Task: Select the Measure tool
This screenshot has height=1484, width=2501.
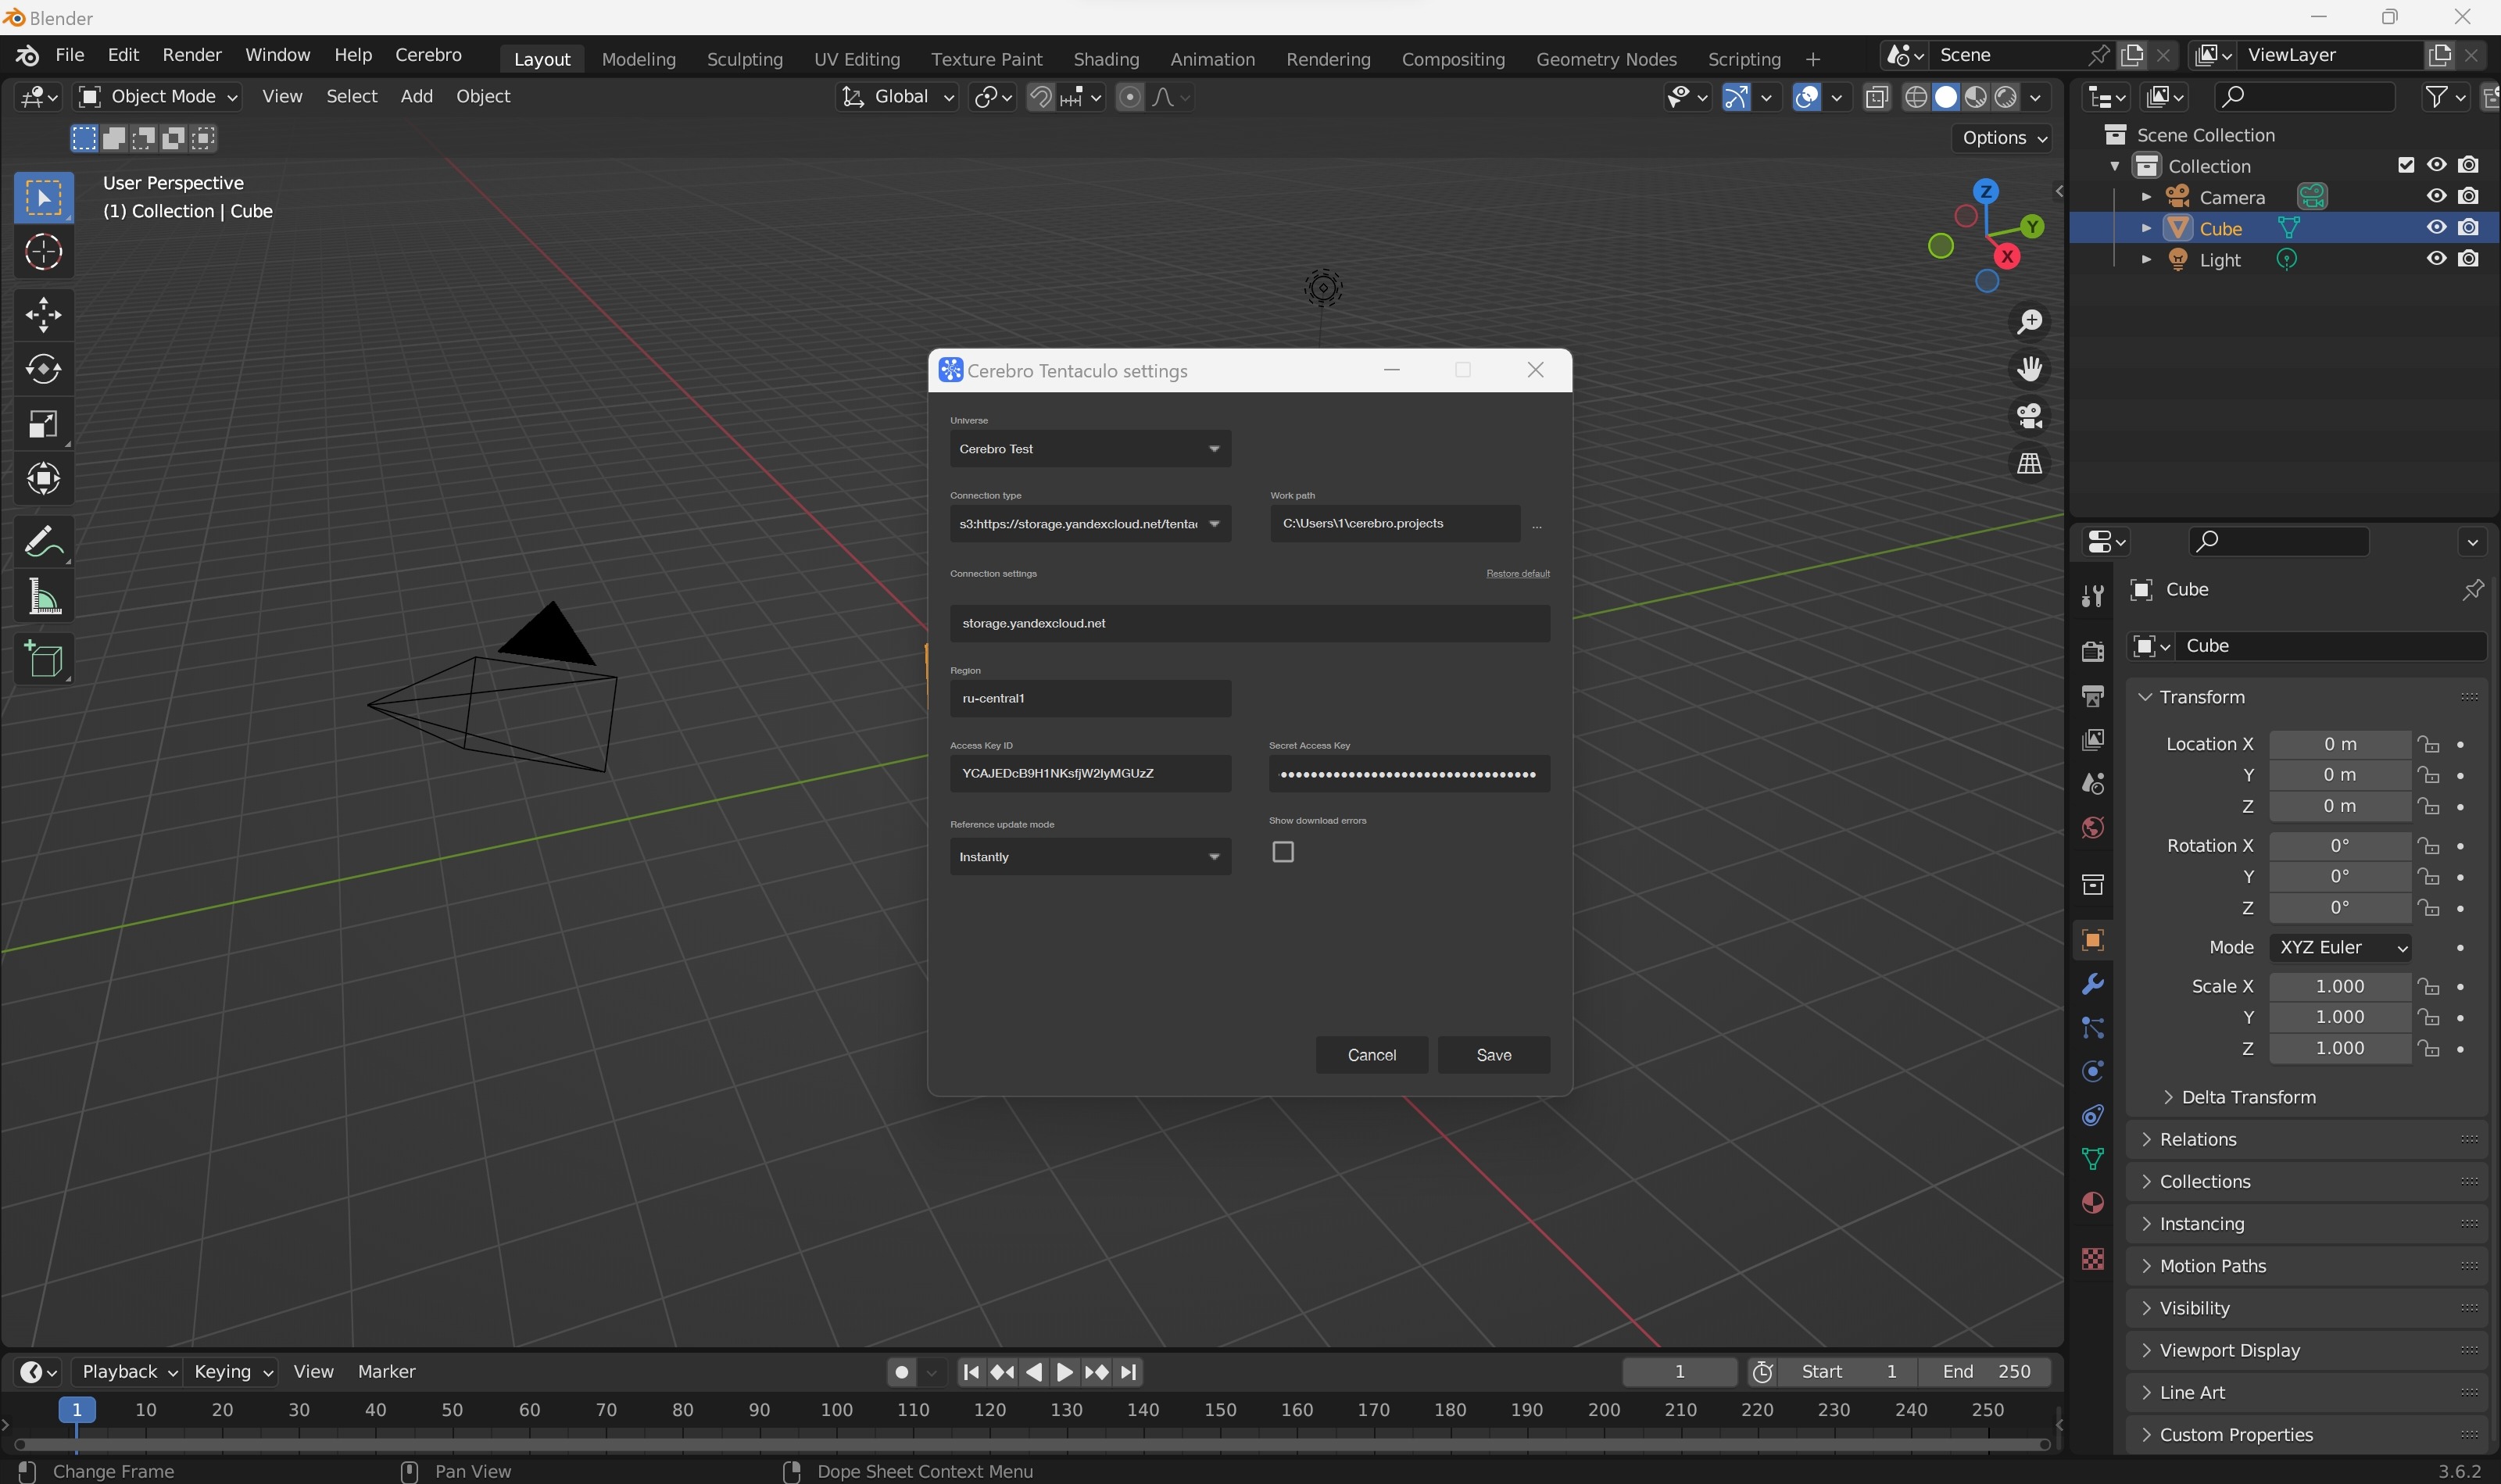Action: coord(43,597)
